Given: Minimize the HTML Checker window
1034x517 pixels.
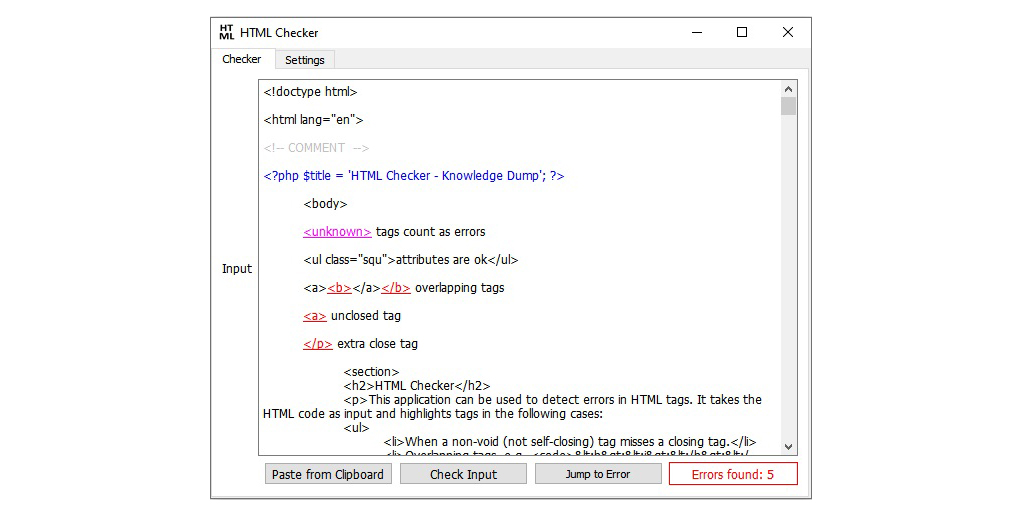Looking at the screenshot, I should pyautogui.click(x=696, y=32).
